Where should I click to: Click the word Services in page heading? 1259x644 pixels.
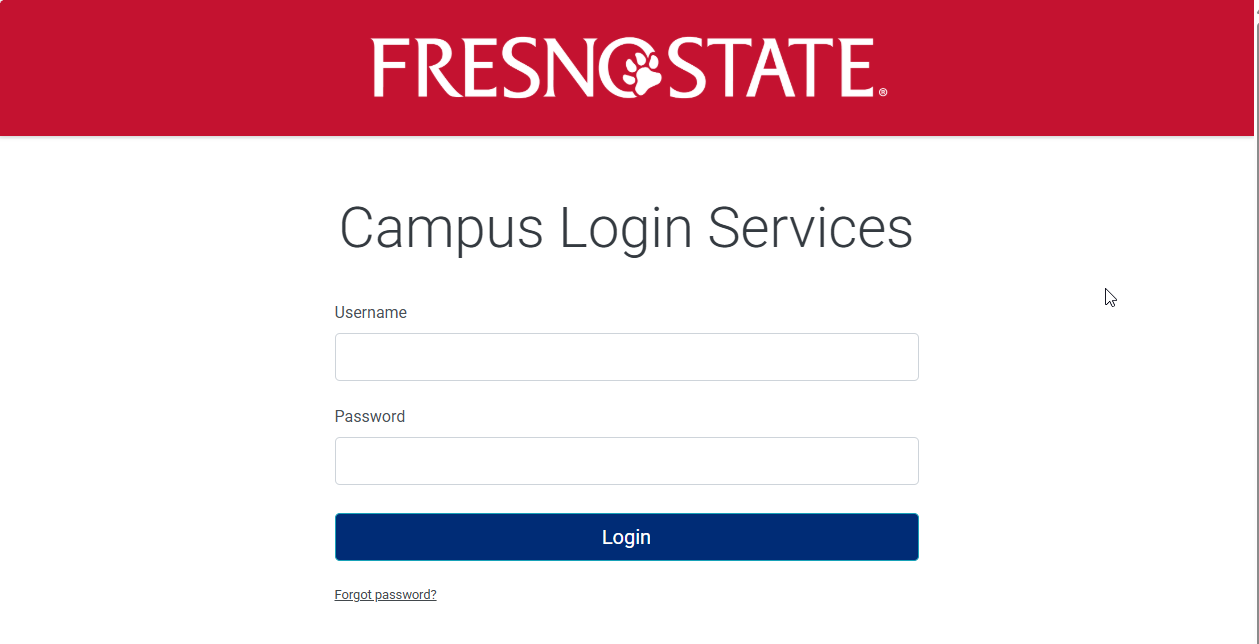[810, 229]
